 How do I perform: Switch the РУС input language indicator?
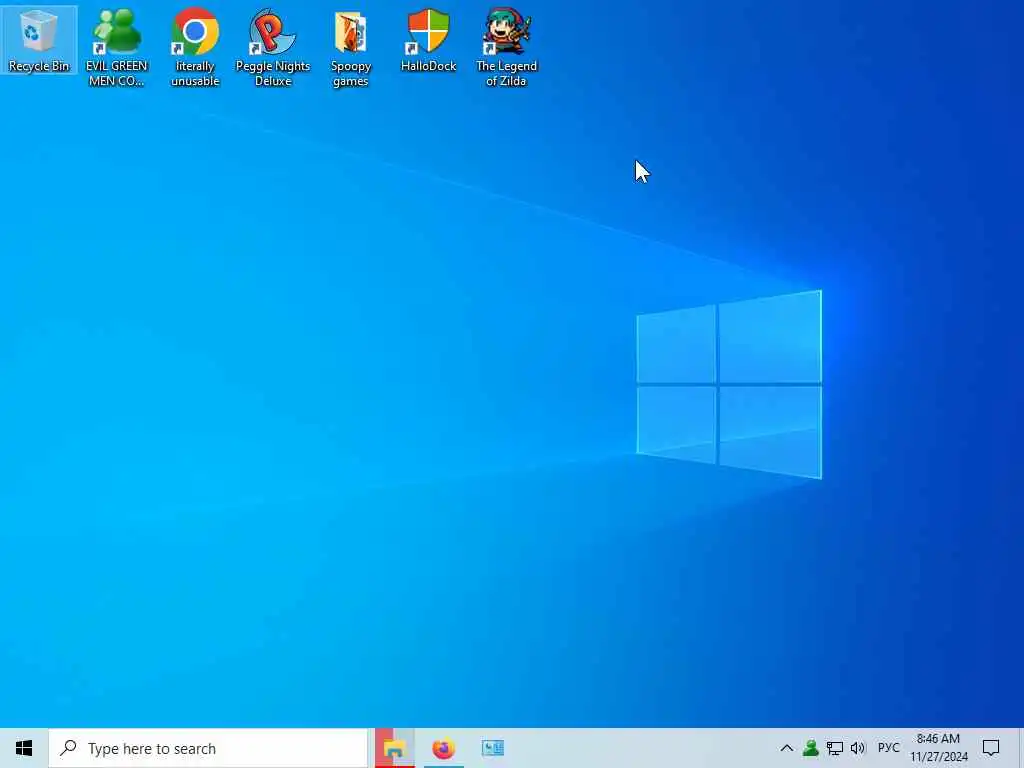[x=888, y=748]
